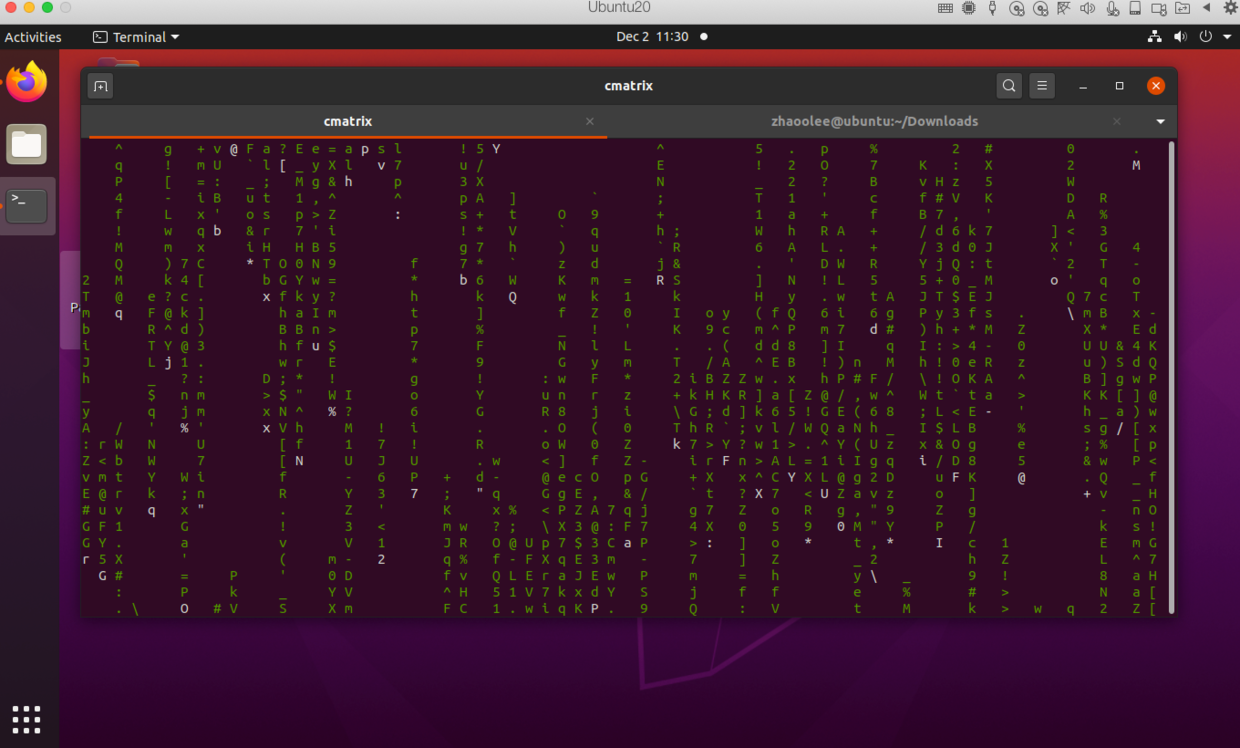Open a new terminal tab

point(100,86)
